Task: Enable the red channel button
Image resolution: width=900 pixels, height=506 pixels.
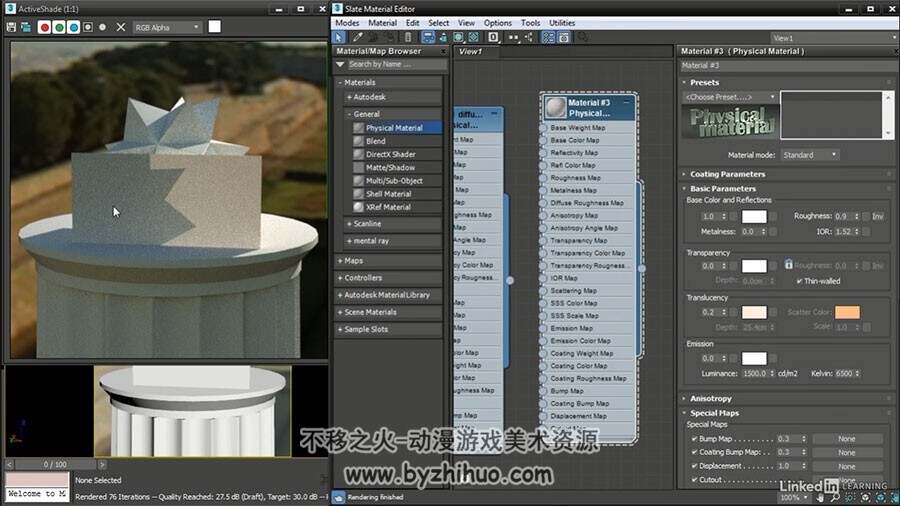Action: click(x=44, y=27)
